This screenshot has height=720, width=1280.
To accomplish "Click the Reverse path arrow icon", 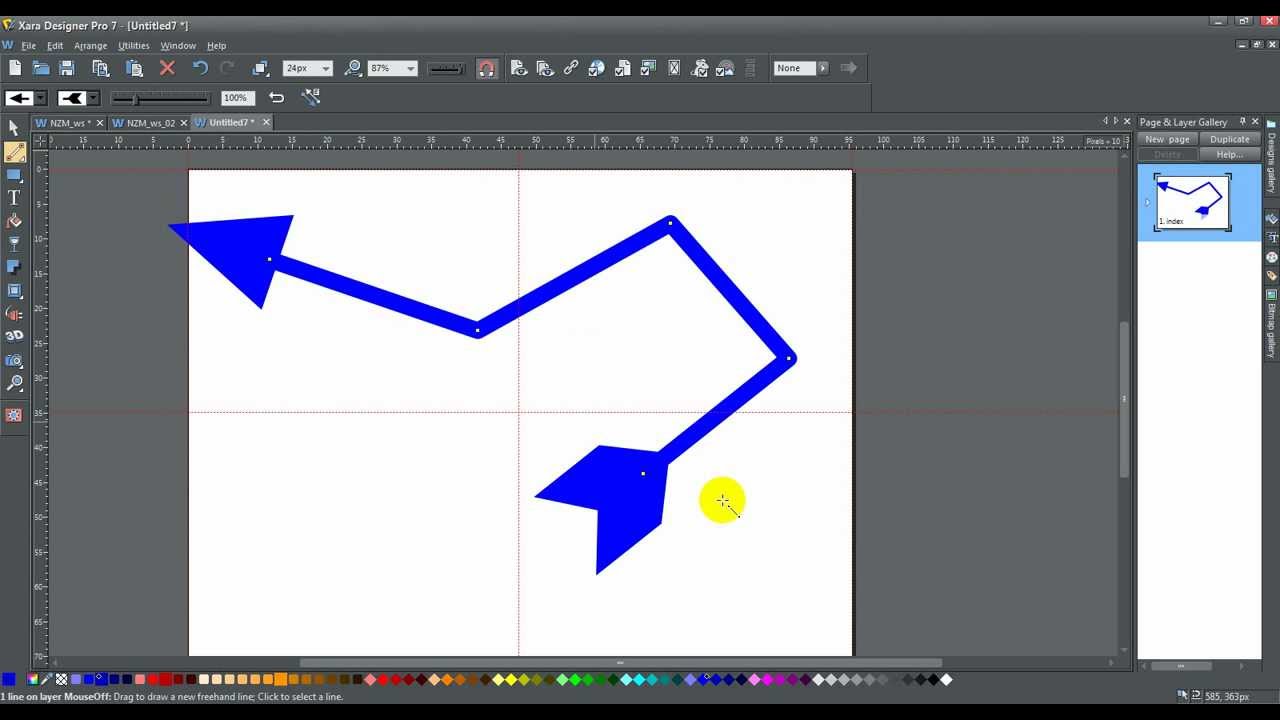I will point(277,97).
